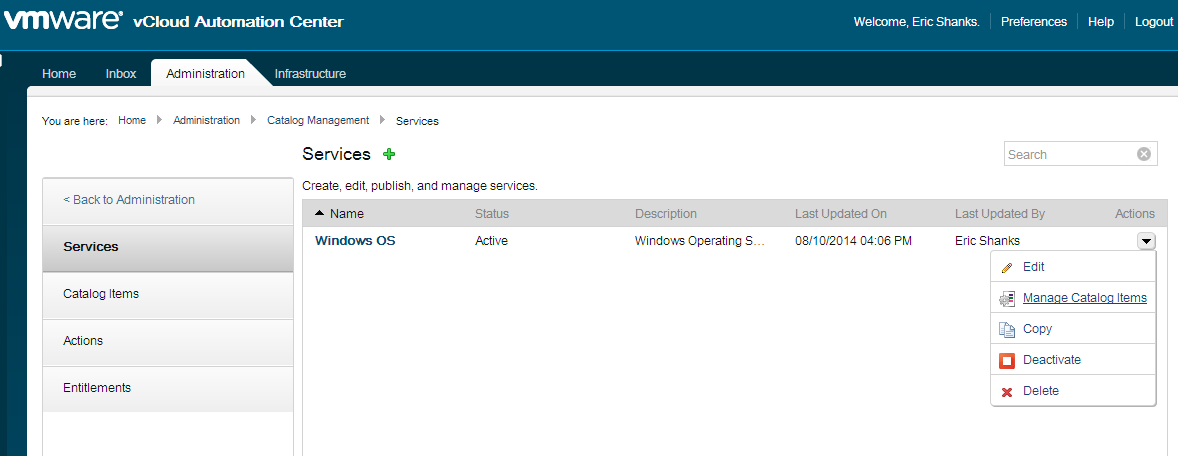The width and height of the screenshot is (1178, 456).
Task: Click the green plus icon to add service
Action: coord(389,154)
